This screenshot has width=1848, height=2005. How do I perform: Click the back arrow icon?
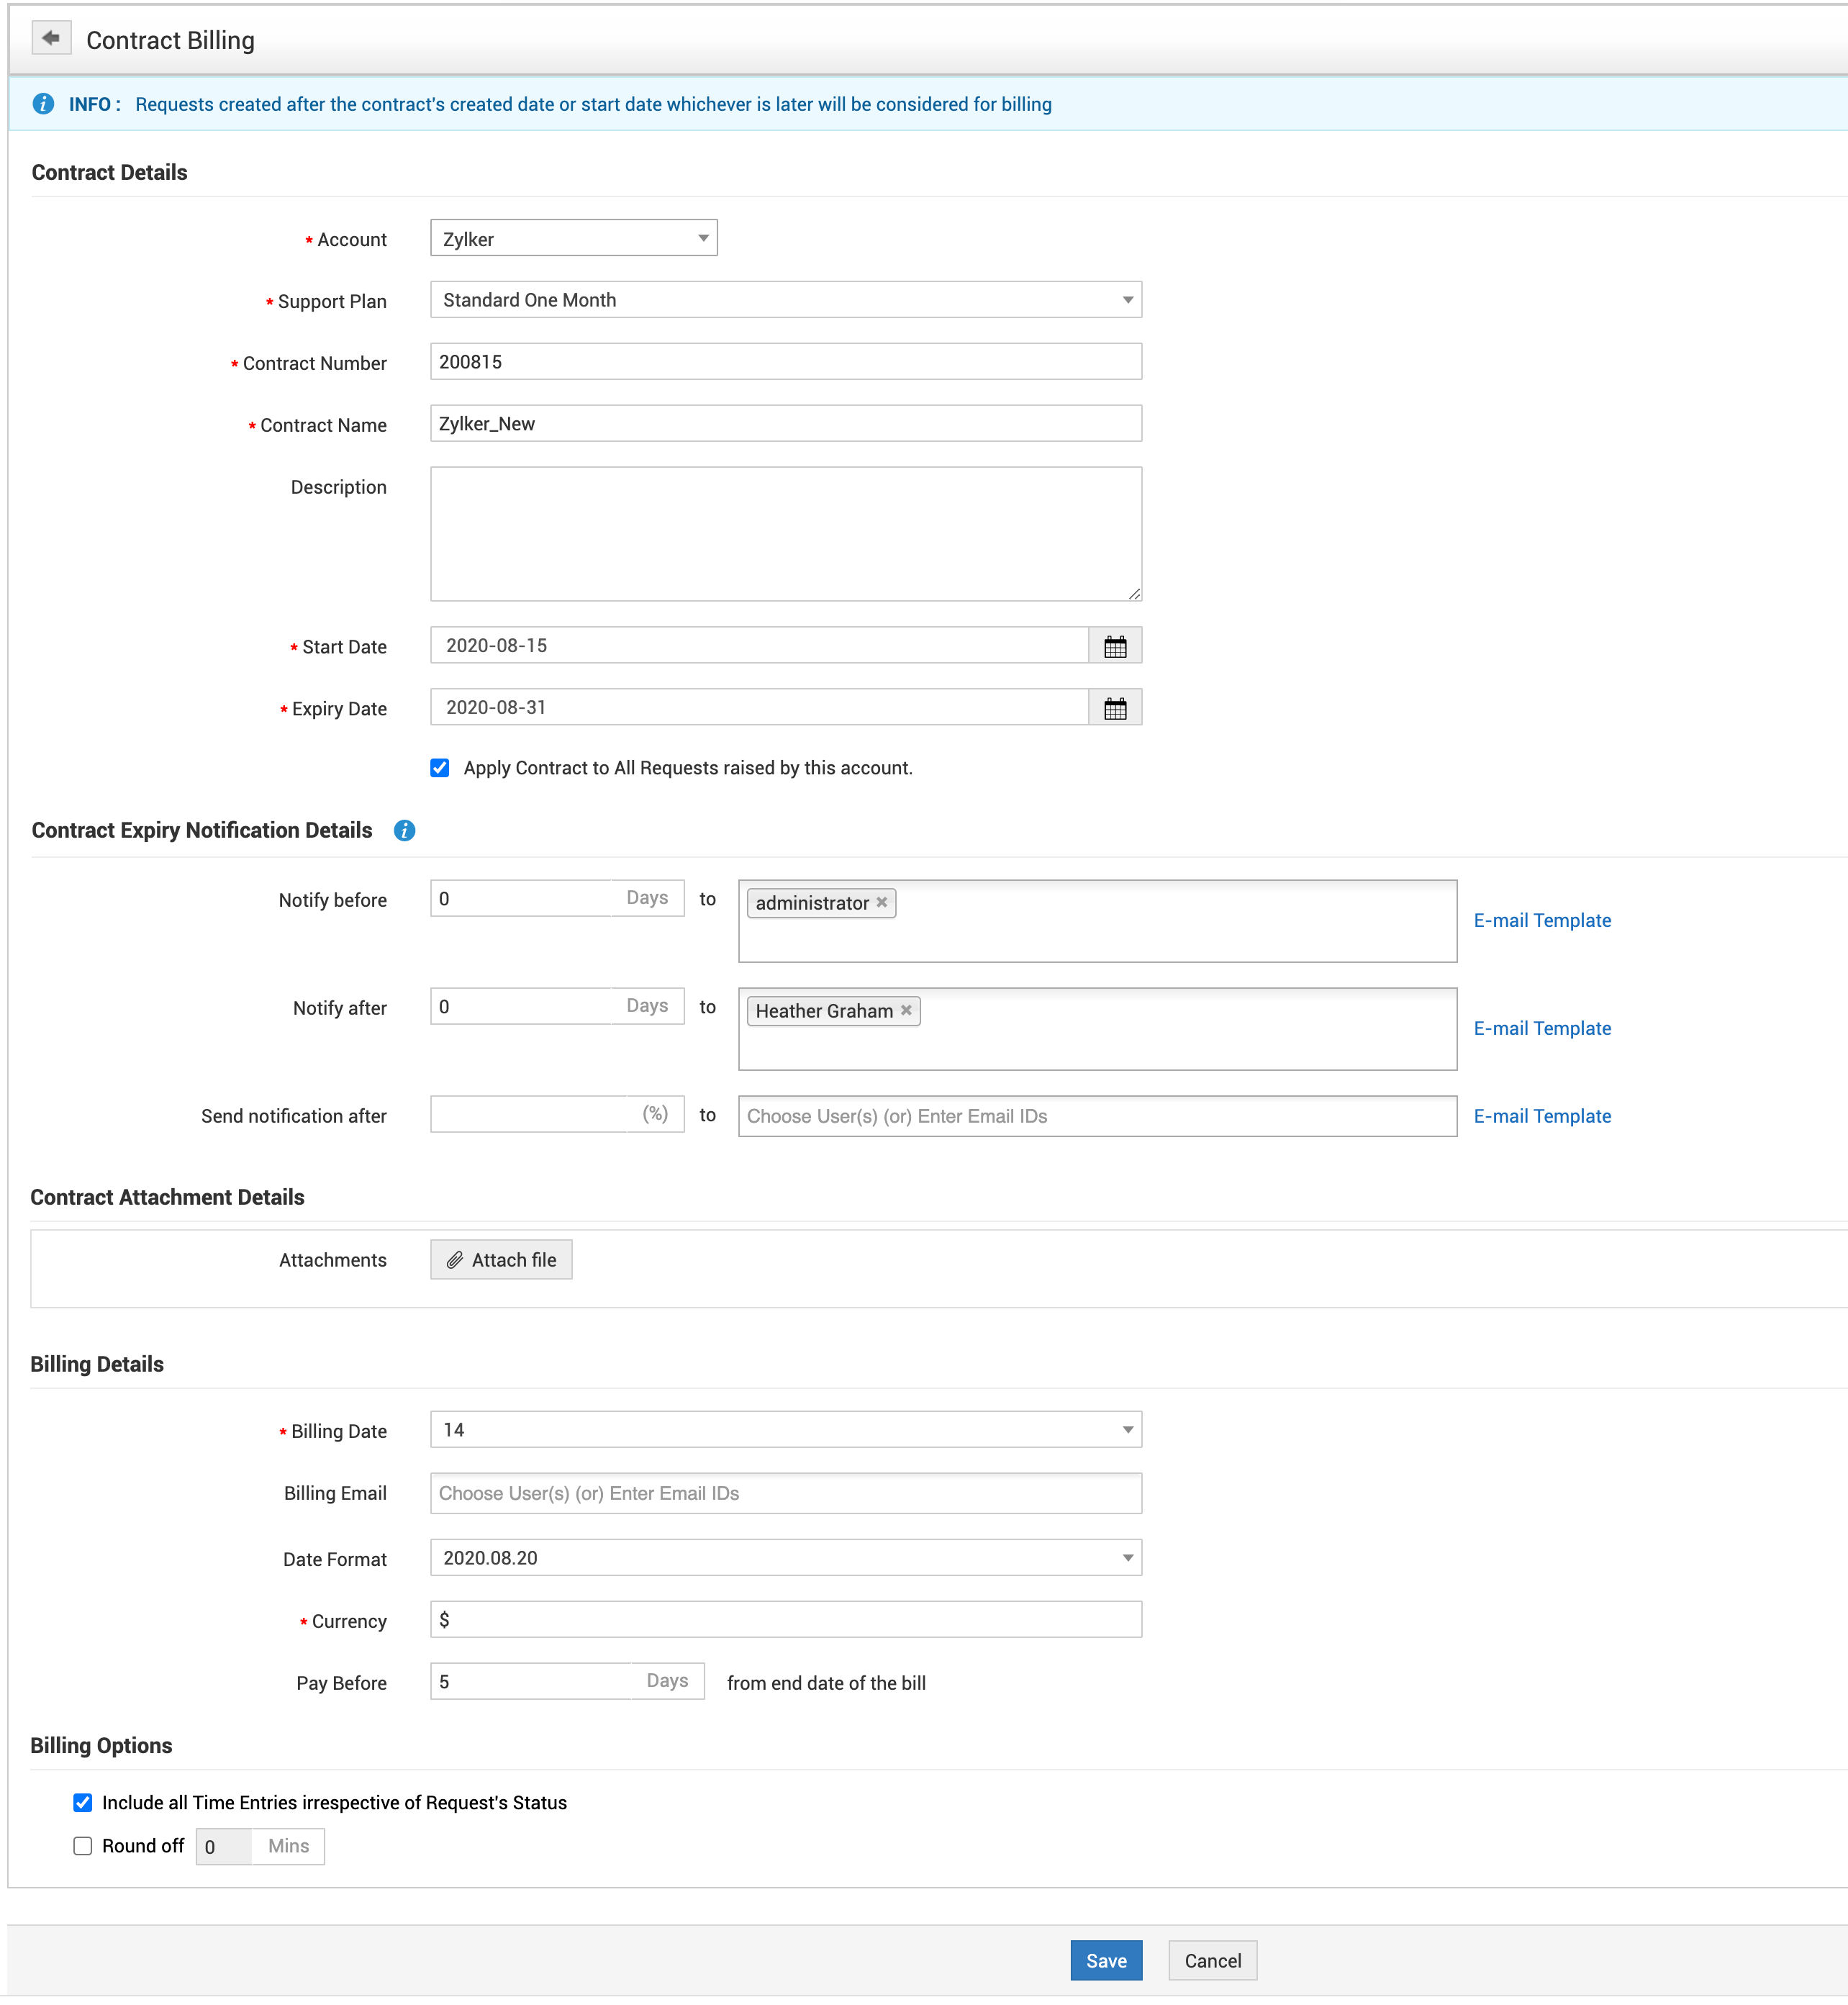51,39
